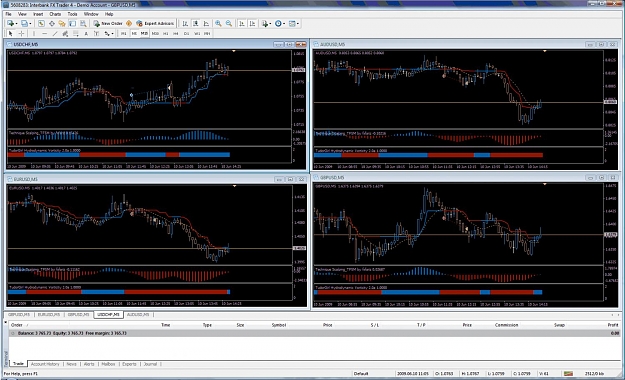This screenshot has height=380, width=625.
Task: Sort trades by the Profit column
Action: (x=613, y=325)
